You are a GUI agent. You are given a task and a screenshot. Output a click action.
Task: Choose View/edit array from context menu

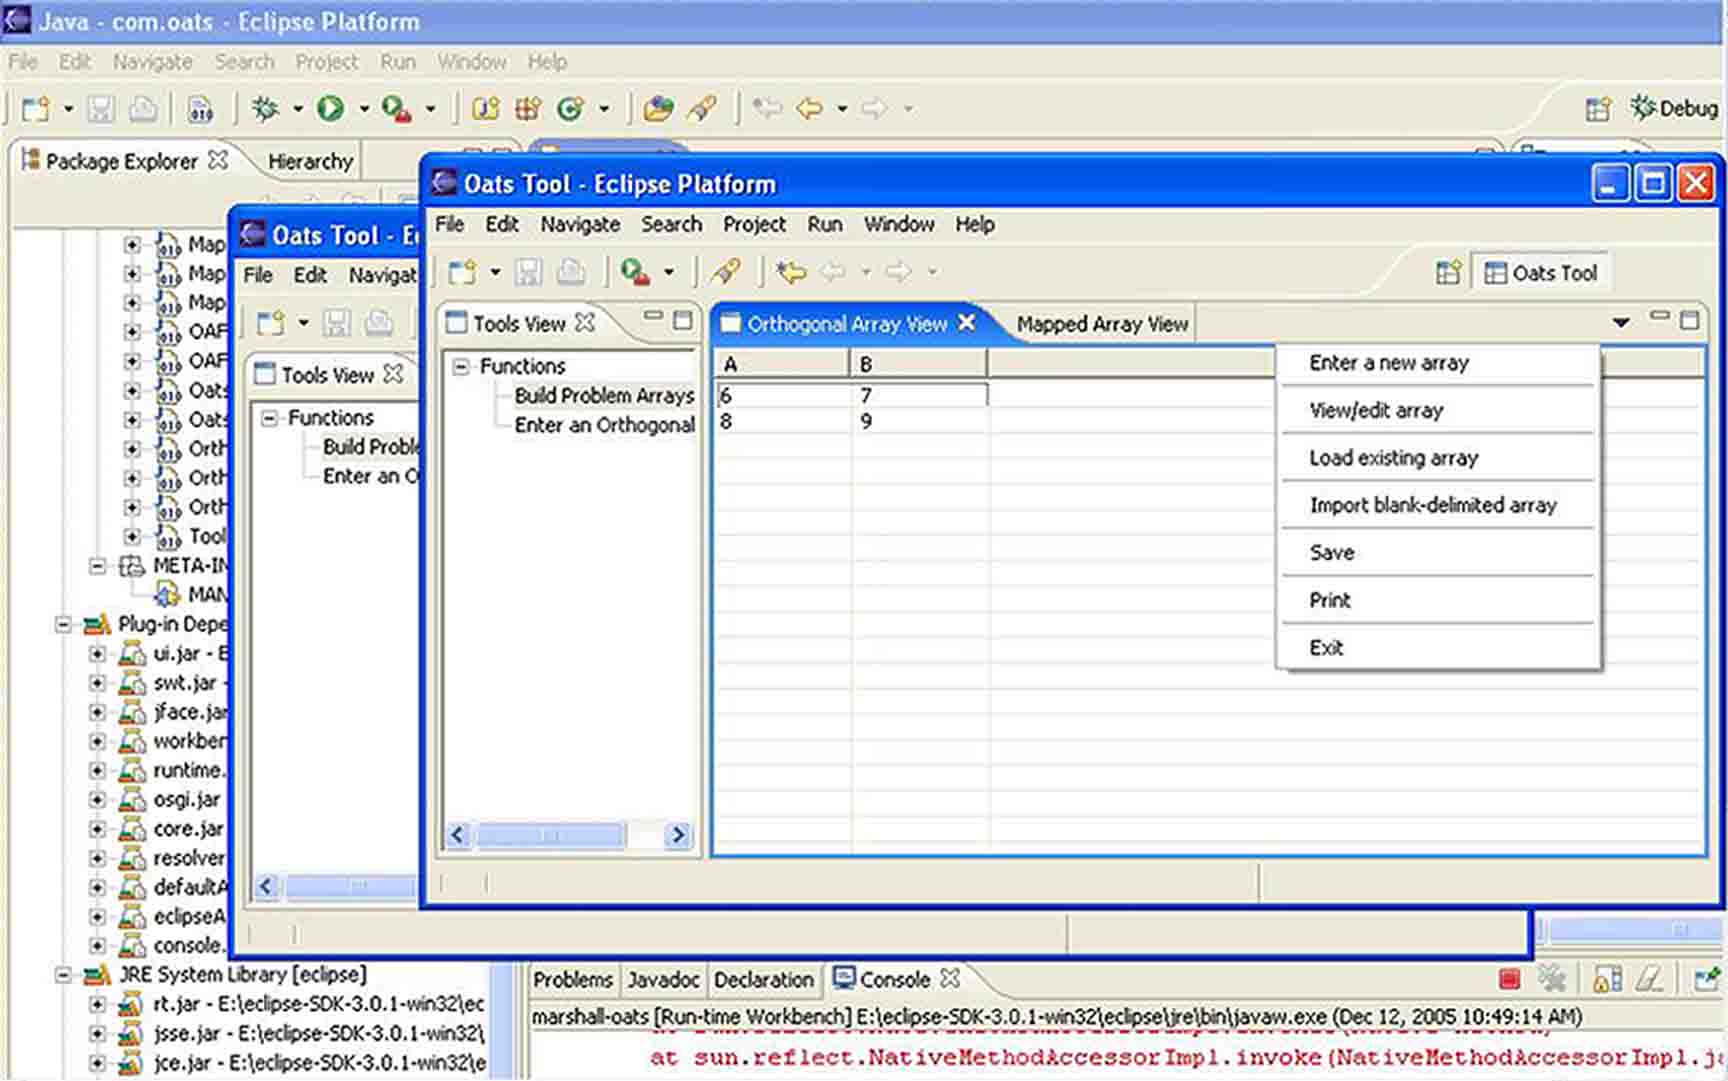[x=1438, y=410]
